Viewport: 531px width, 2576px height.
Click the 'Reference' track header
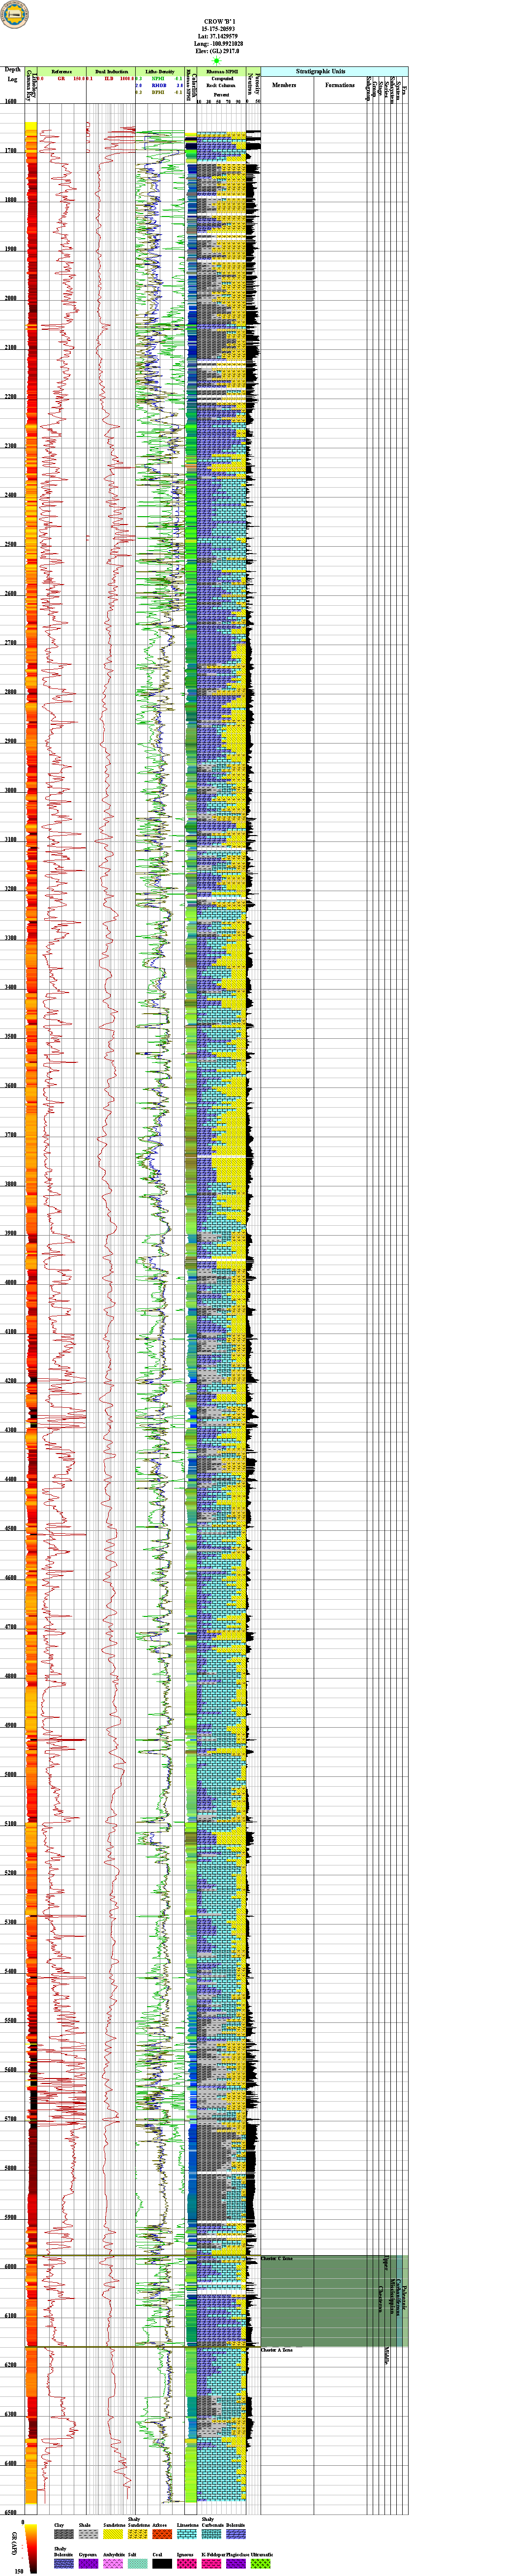pos(62,72)
